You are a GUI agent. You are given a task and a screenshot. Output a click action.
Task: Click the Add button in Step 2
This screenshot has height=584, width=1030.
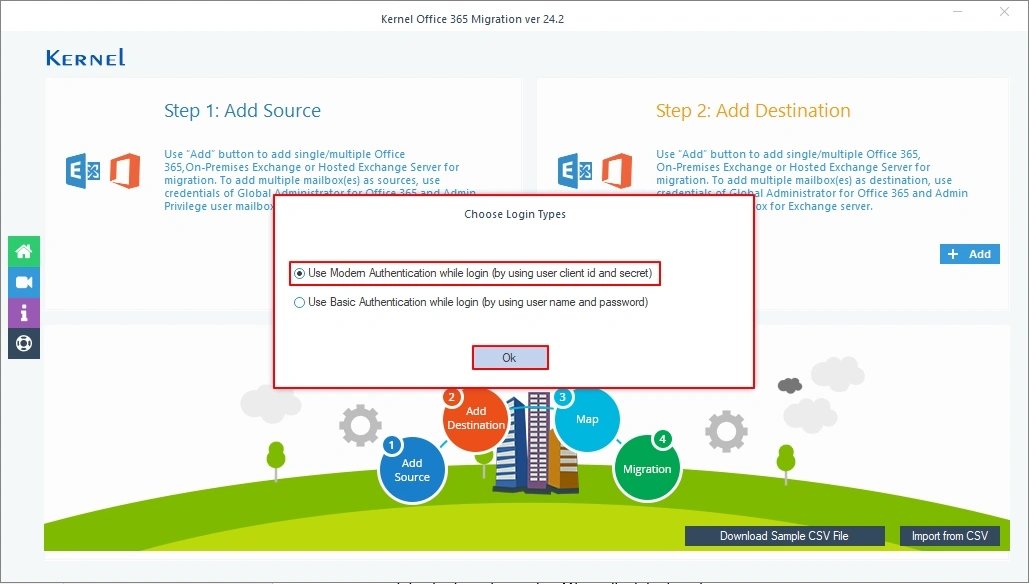(x=969, y=254)
